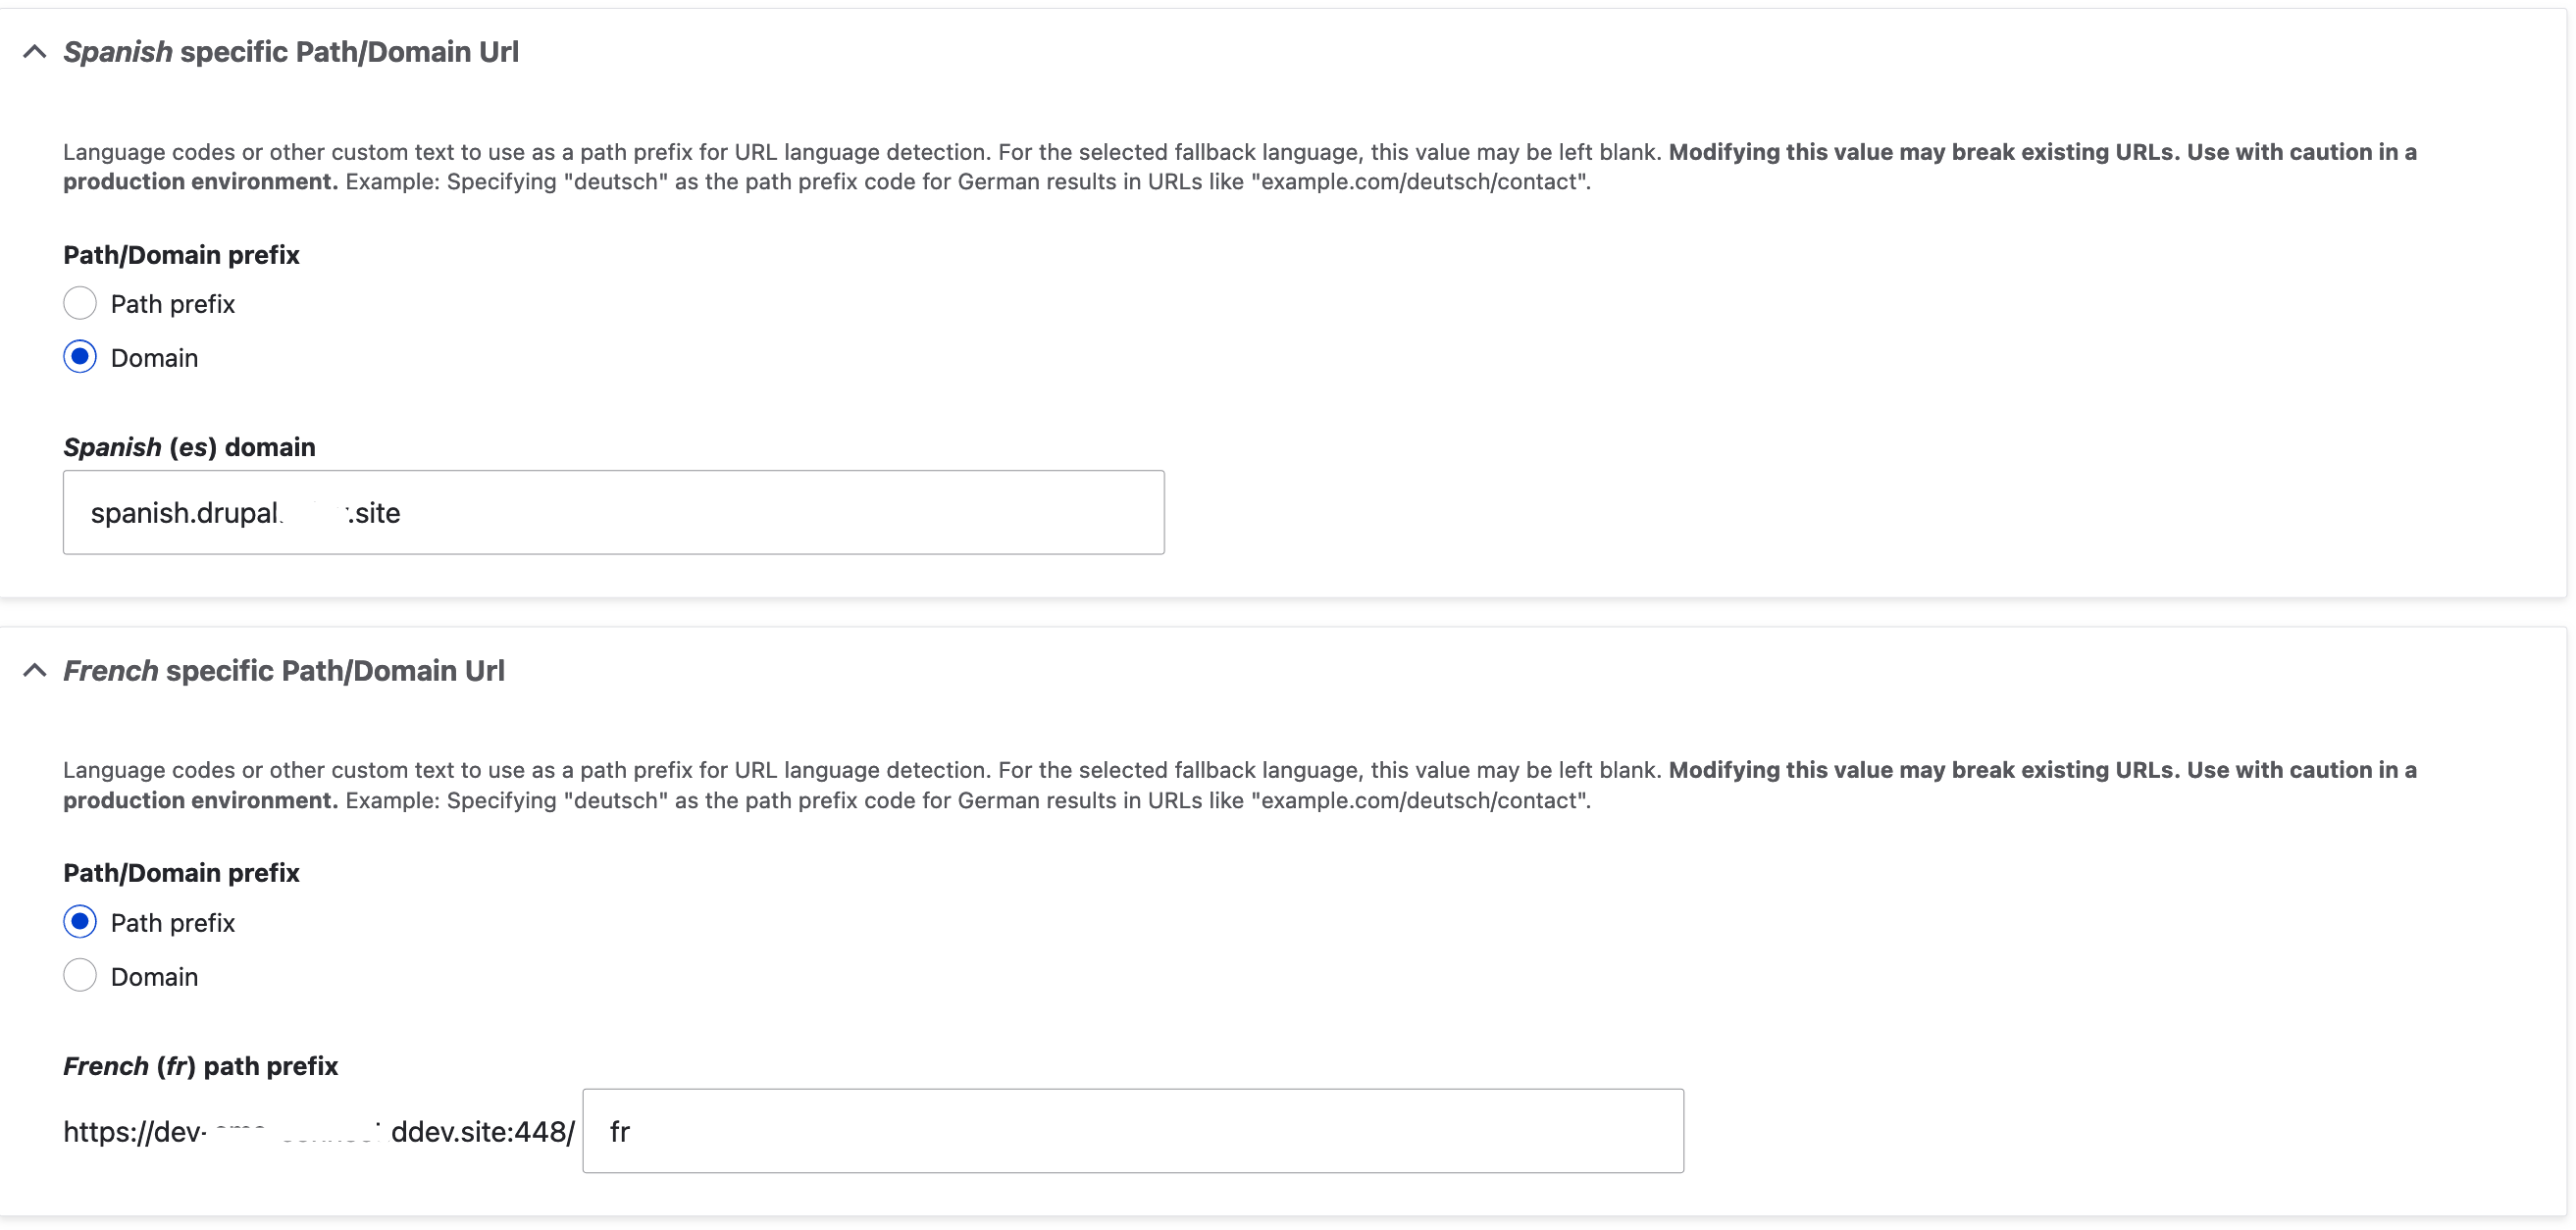Focus the Spanish (es) domain text field
2576x1230 pixels.
pos(612,512)
